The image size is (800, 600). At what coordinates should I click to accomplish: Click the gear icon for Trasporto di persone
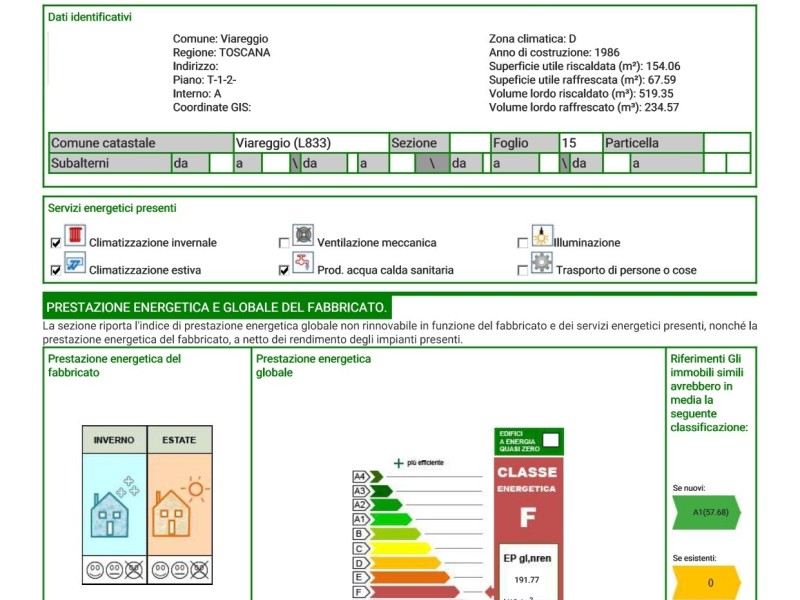pos(541,264)
